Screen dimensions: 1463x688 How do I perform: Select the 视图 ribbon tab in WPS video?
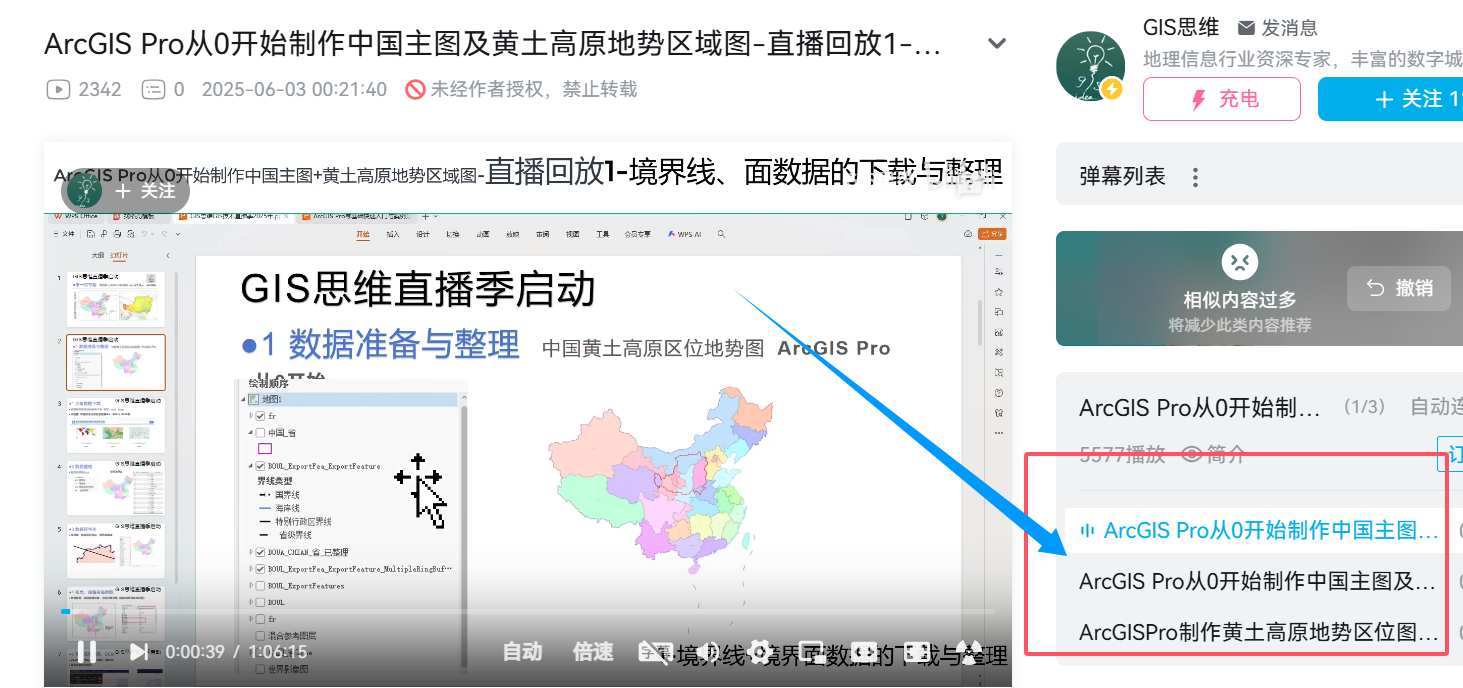(x=572, y=234)
